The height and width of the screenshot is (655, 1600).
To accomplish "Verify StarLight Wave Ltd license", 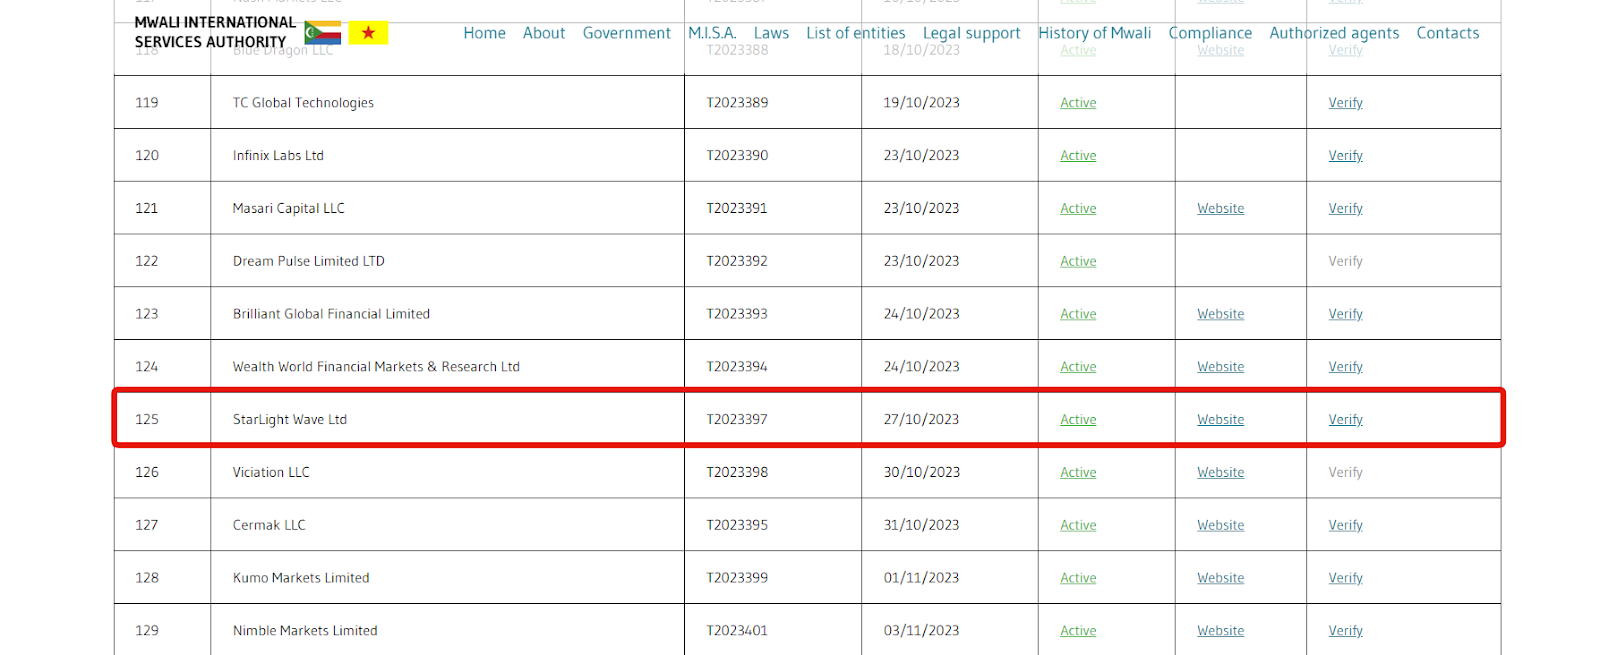I will click(1345, 420).
